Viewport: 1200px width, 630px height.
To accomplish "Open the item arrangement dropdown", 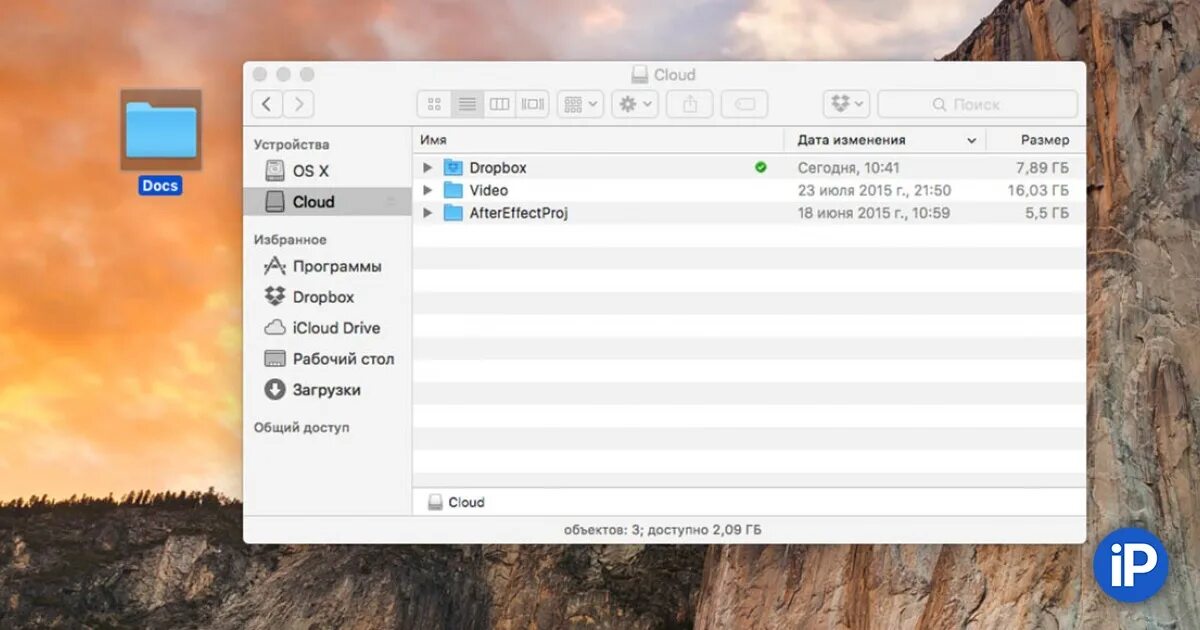I will (580, 104).
